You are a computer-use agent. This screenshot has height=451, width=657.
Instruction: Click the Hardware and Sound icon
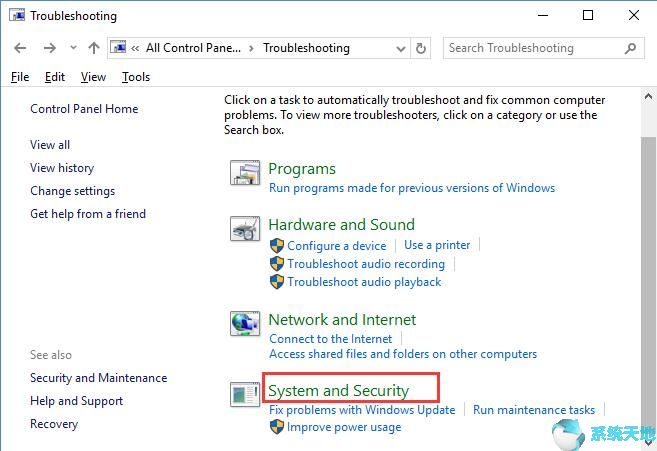tap(245, 228)
